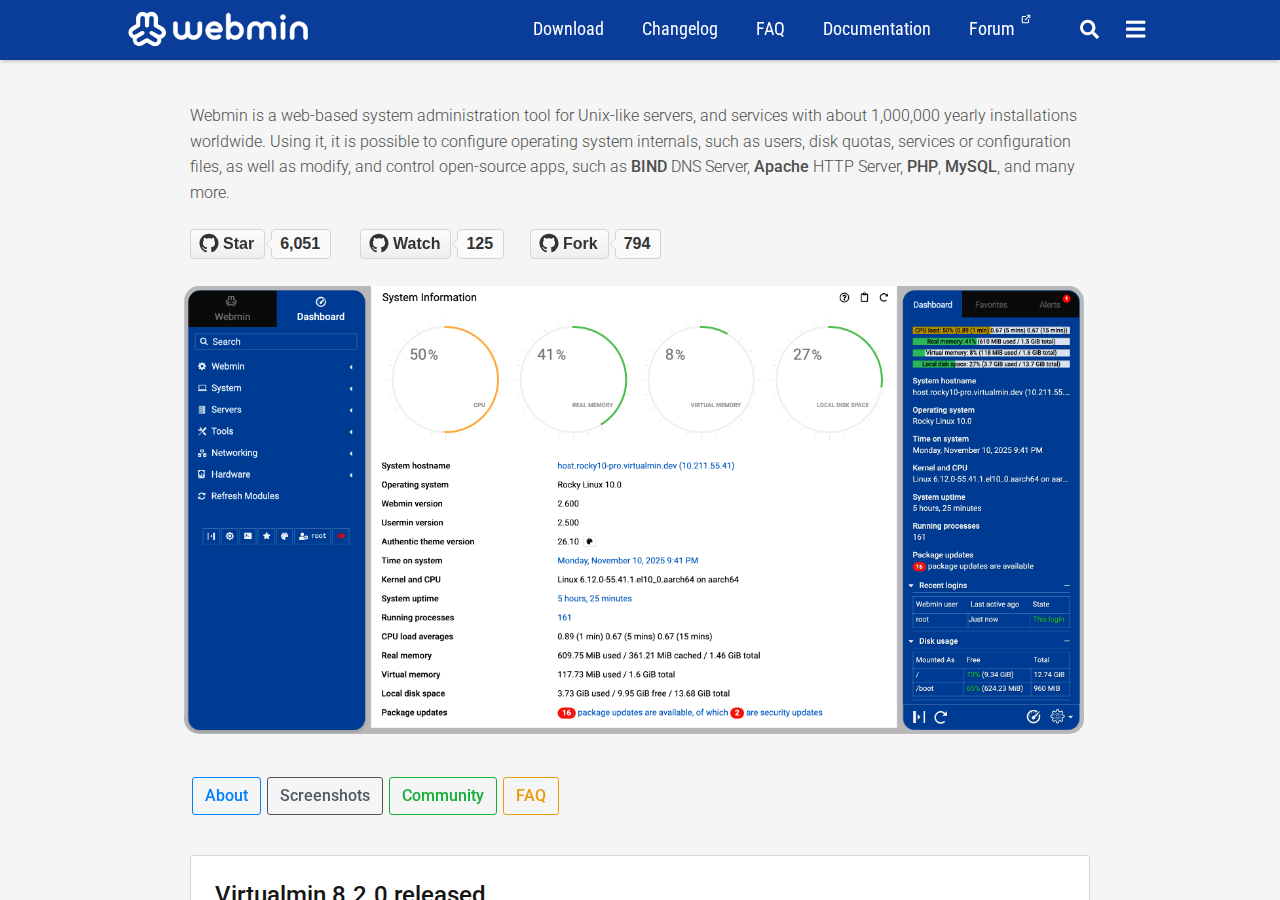
Task: Open the FAQ link in the header
Action: coord(770,29)
